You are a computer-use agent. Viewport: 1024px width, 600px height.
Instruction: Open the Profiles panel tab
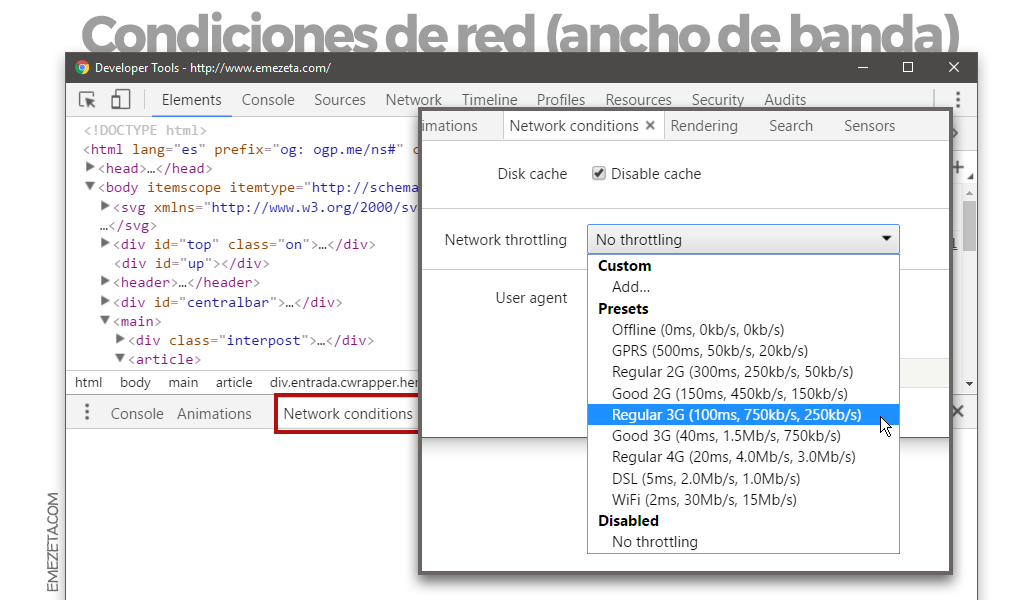[561, 100]
